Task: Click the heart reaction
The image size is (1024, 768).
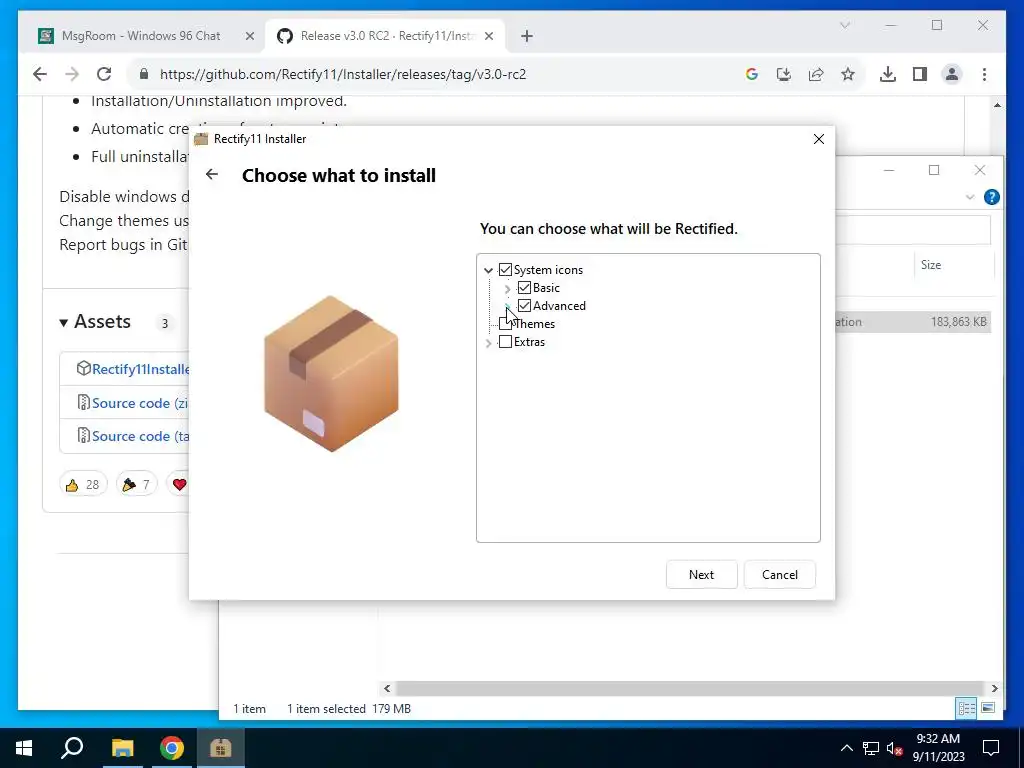Action: 178,485
